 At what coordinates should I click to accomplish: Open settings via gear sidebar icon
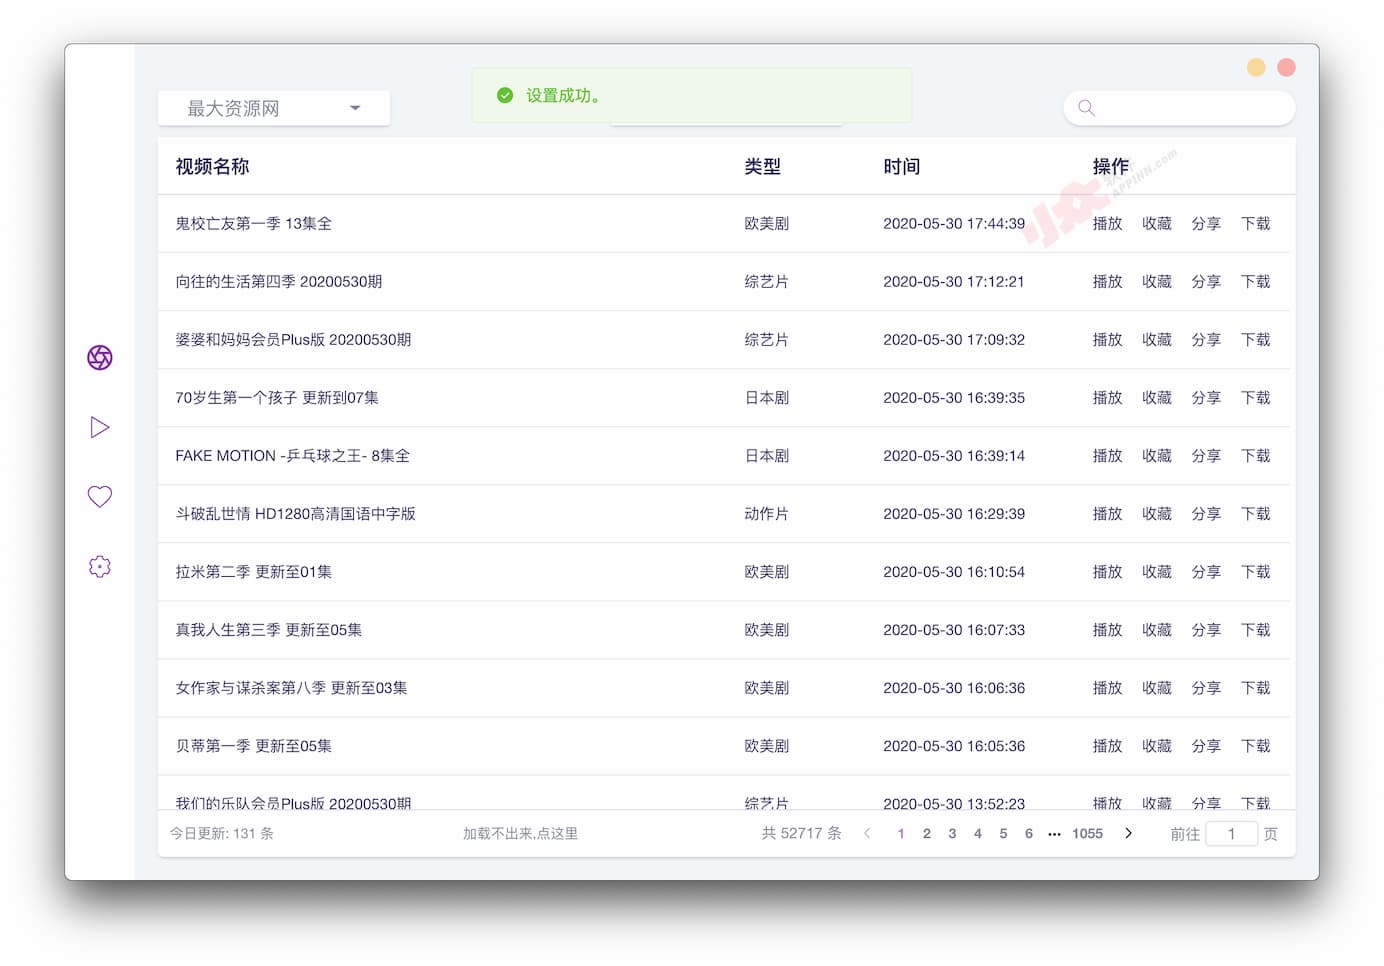coord(100,566)
